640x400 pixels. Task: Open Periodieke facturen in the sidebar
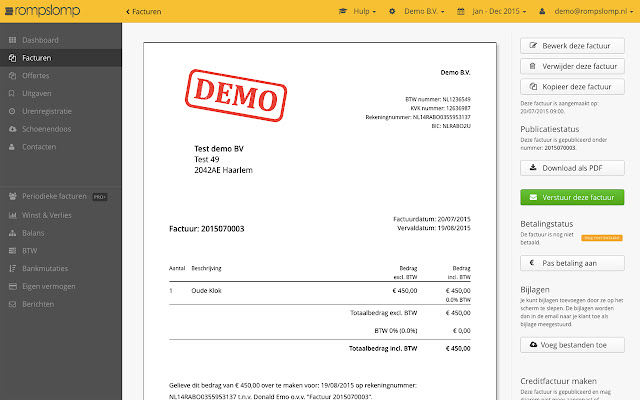[x=61, y=196]
